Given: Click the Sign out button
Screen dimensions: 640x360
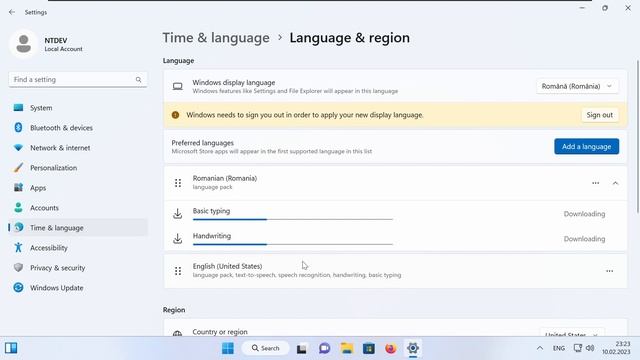Looking at the screenshot, I should click(x=600, y=115).
